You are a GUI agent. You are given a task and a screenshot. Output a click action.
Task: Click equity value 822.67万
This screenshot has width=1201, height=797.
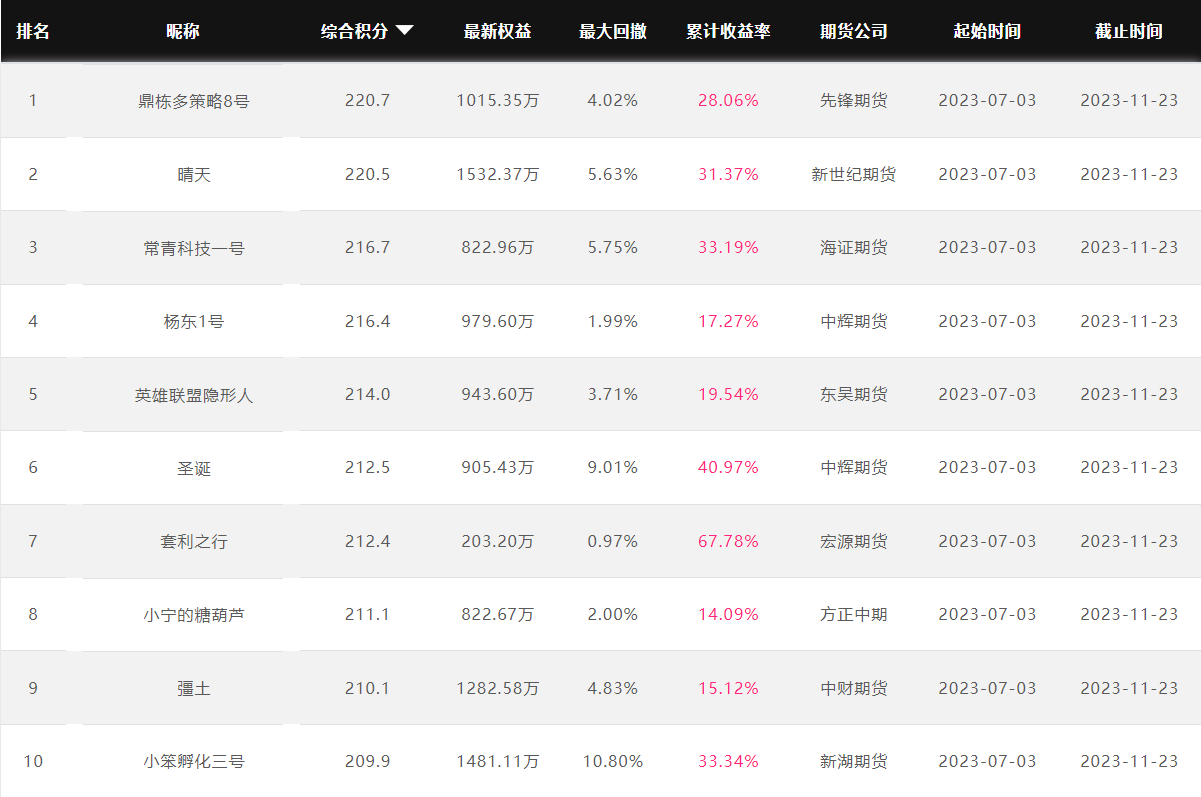[498, 614]
